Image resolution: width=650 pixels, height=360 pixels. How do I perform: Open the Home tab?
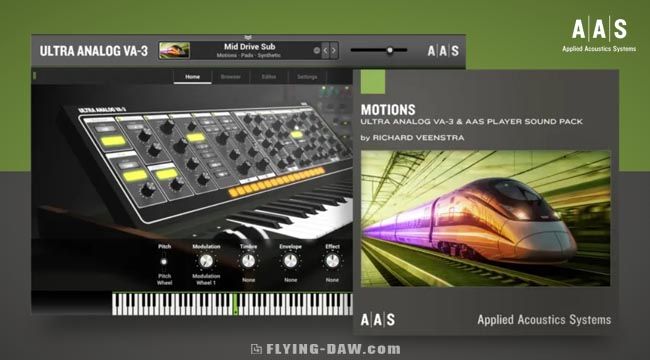[192, 77]
